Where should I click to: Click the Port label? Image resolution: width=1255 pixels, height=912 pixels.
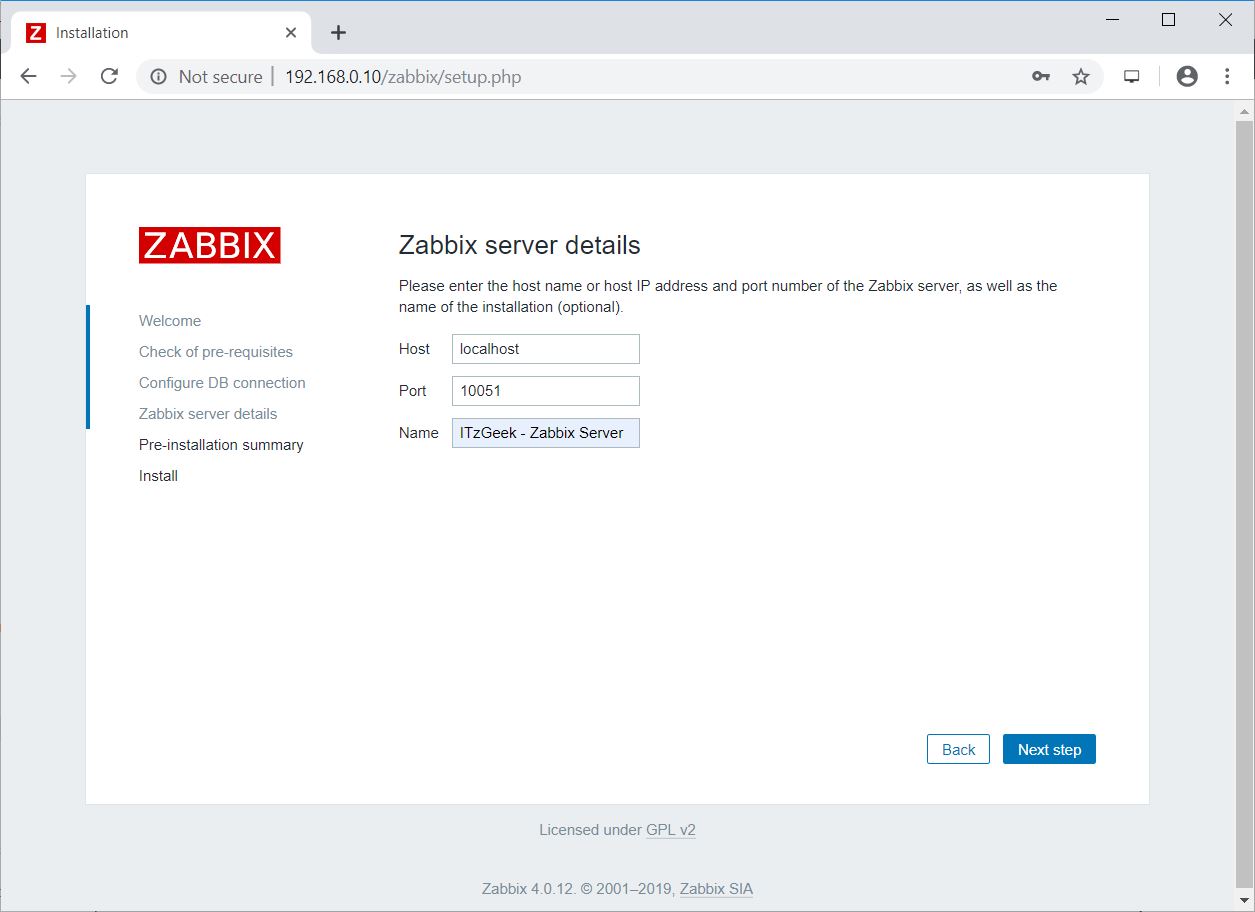[x=412, y=391]
